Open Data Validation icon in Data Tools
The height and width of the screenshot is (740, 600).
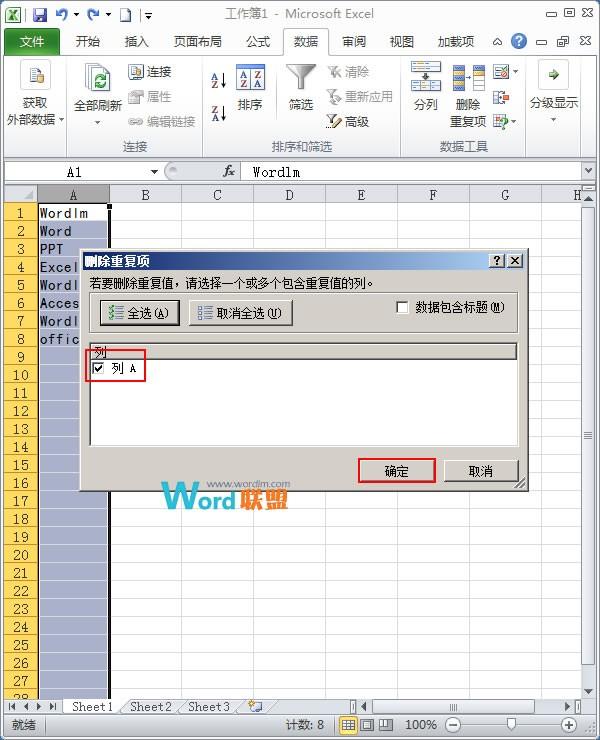pos(501,72)
